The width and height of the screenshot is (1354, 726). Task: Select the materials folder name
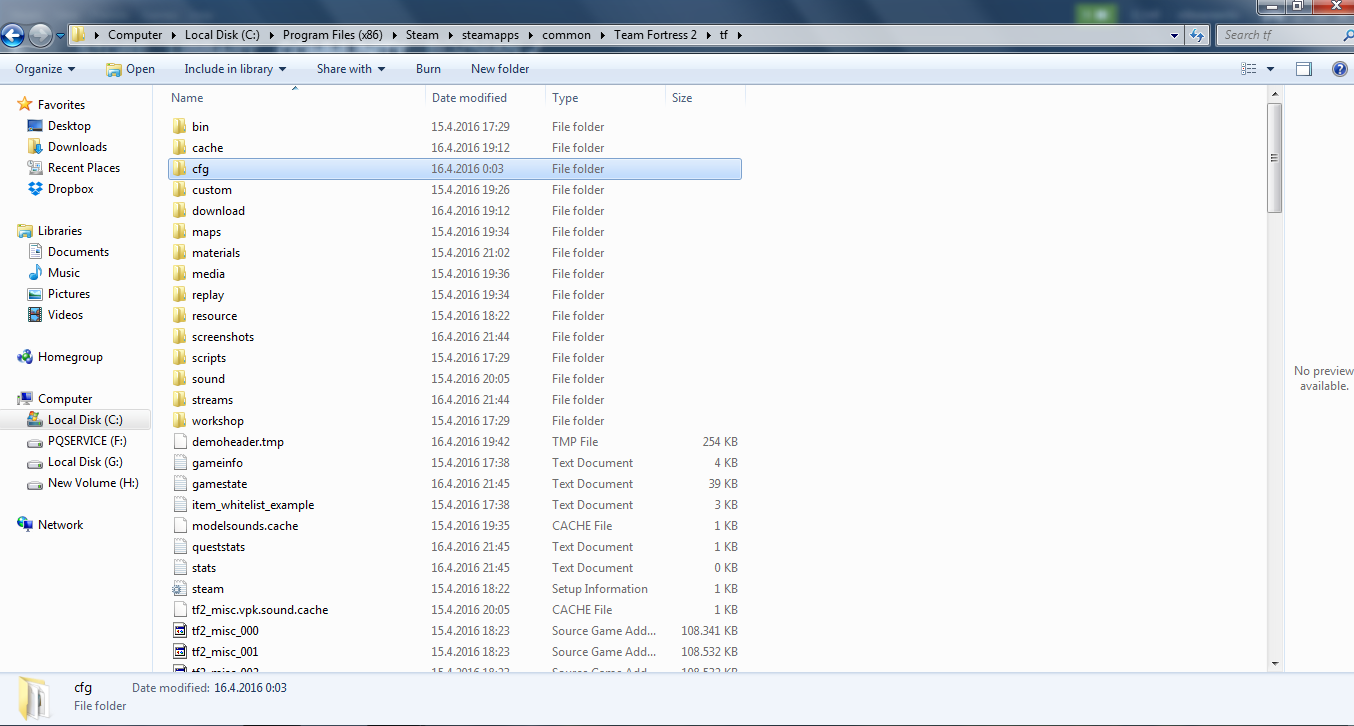tap(216, 253)
